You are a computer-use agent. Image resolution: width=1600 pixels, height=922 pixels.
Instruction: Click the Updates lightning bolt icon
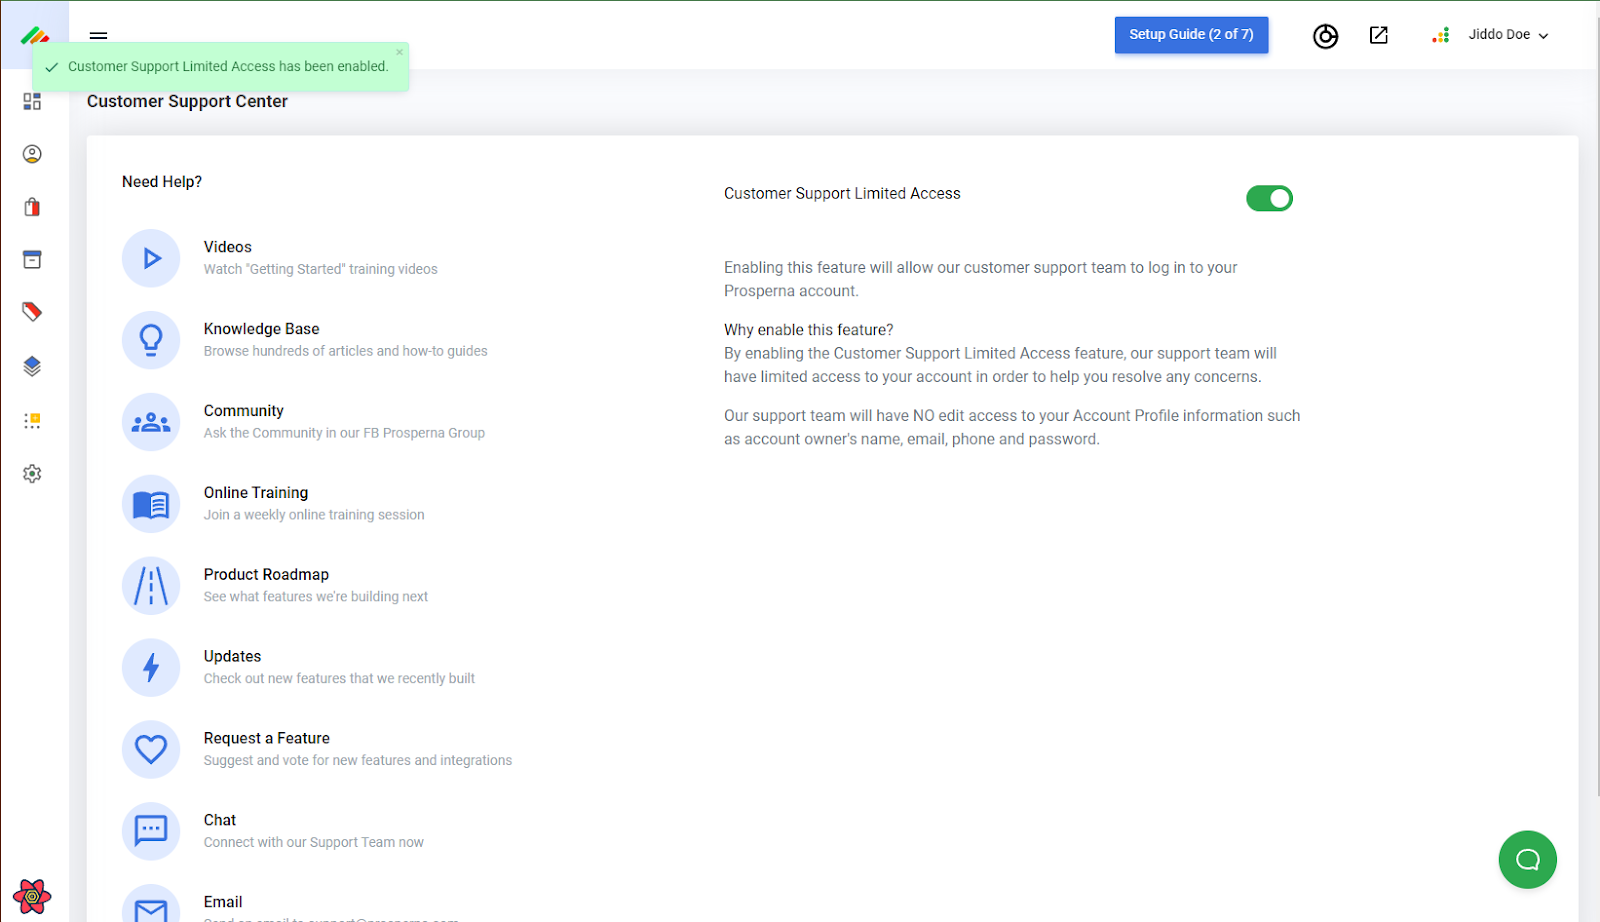151,668
